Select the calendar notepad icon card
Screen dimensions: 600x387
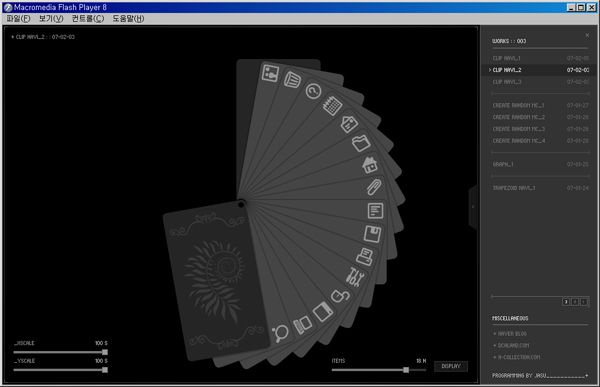[x=332, y=105]
